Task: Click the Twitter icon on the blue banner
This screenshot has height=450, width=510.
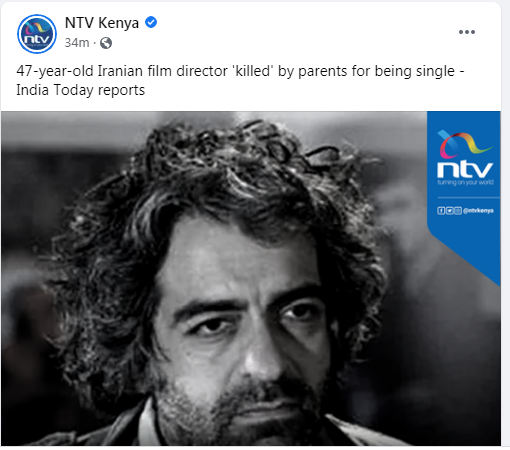Action: [x=449, y=211]
